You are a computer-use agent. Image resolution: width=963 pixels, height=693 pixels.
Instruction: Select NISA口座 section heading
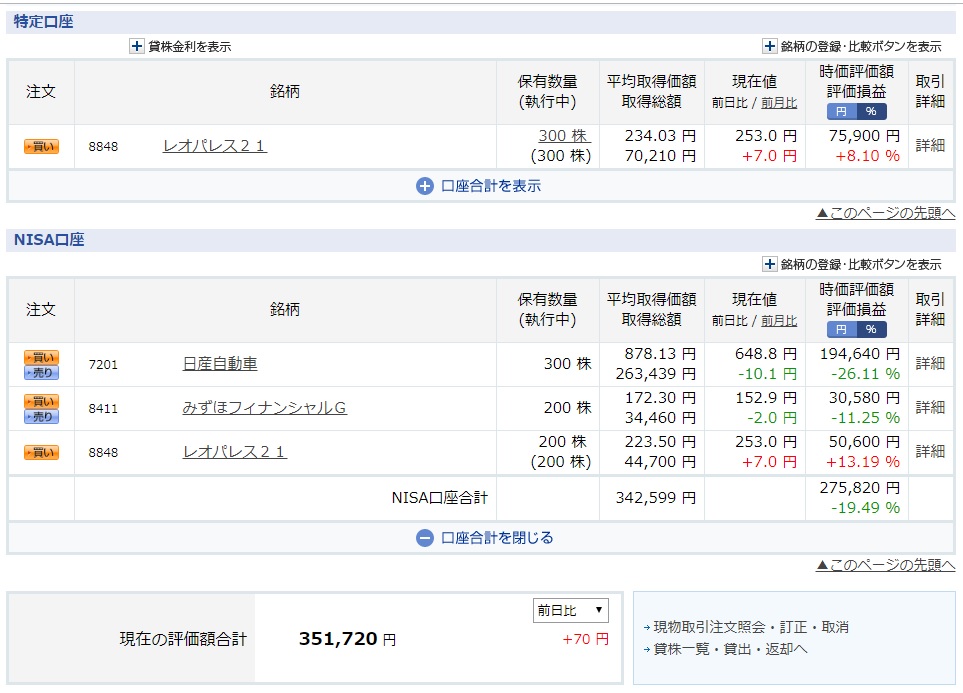tap(49, 240)
